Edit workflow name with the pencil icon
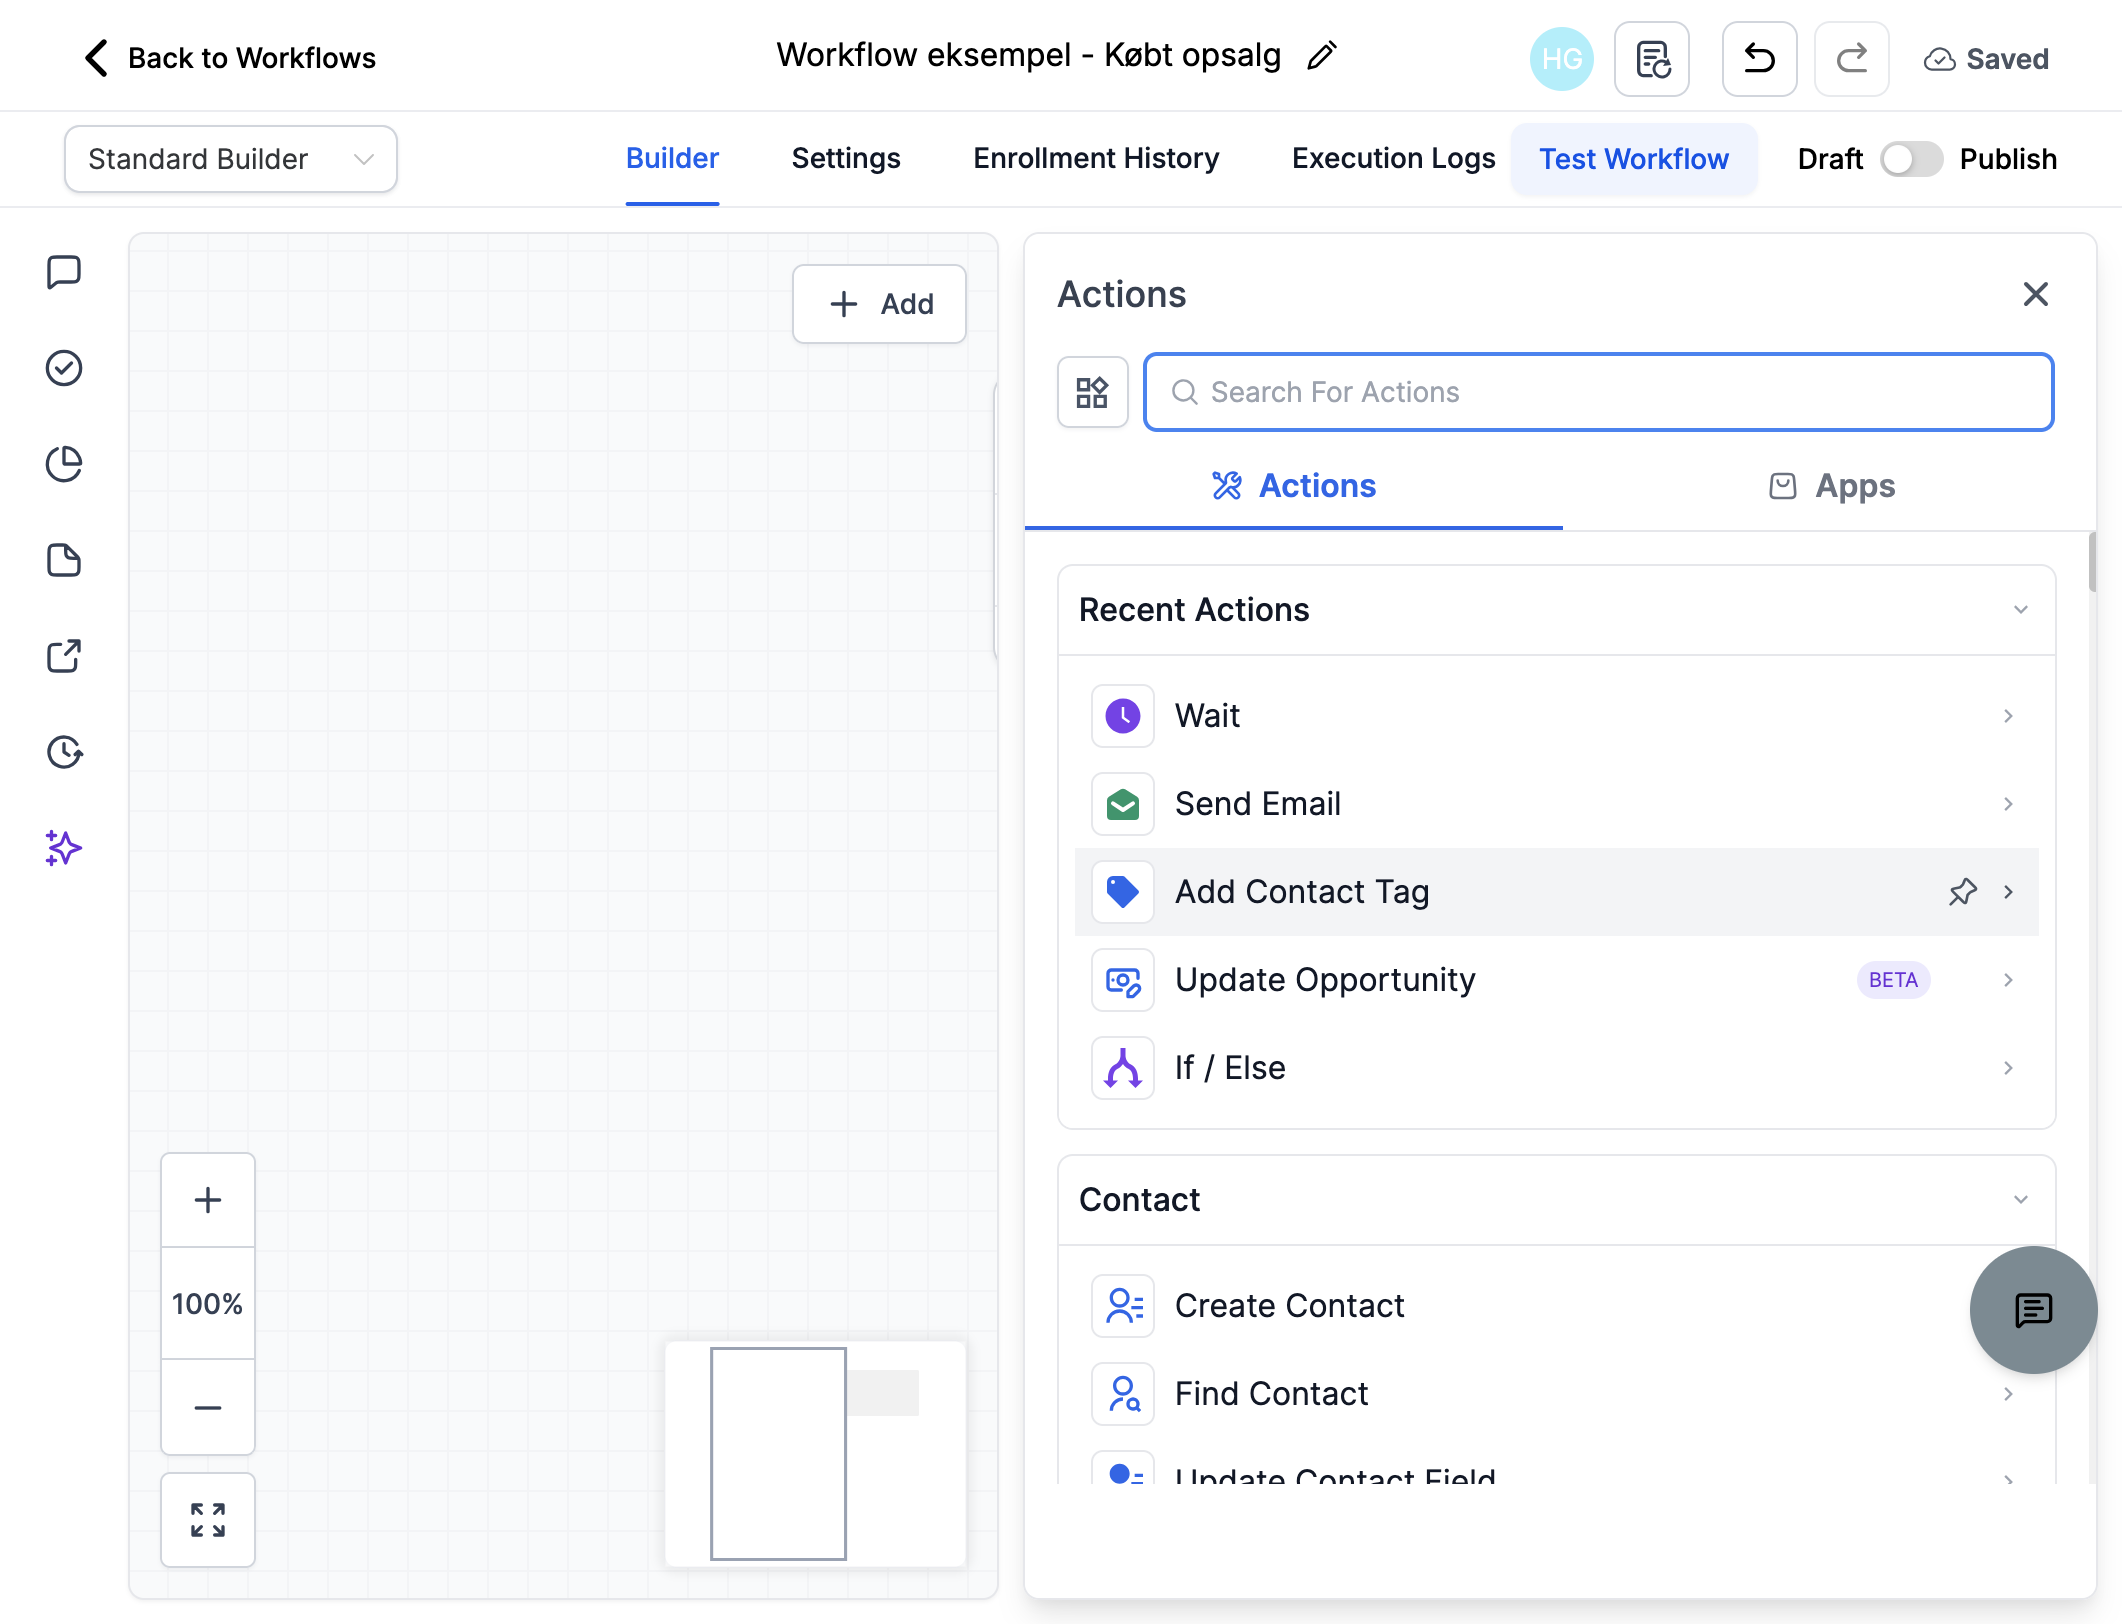 point(1322,56)
